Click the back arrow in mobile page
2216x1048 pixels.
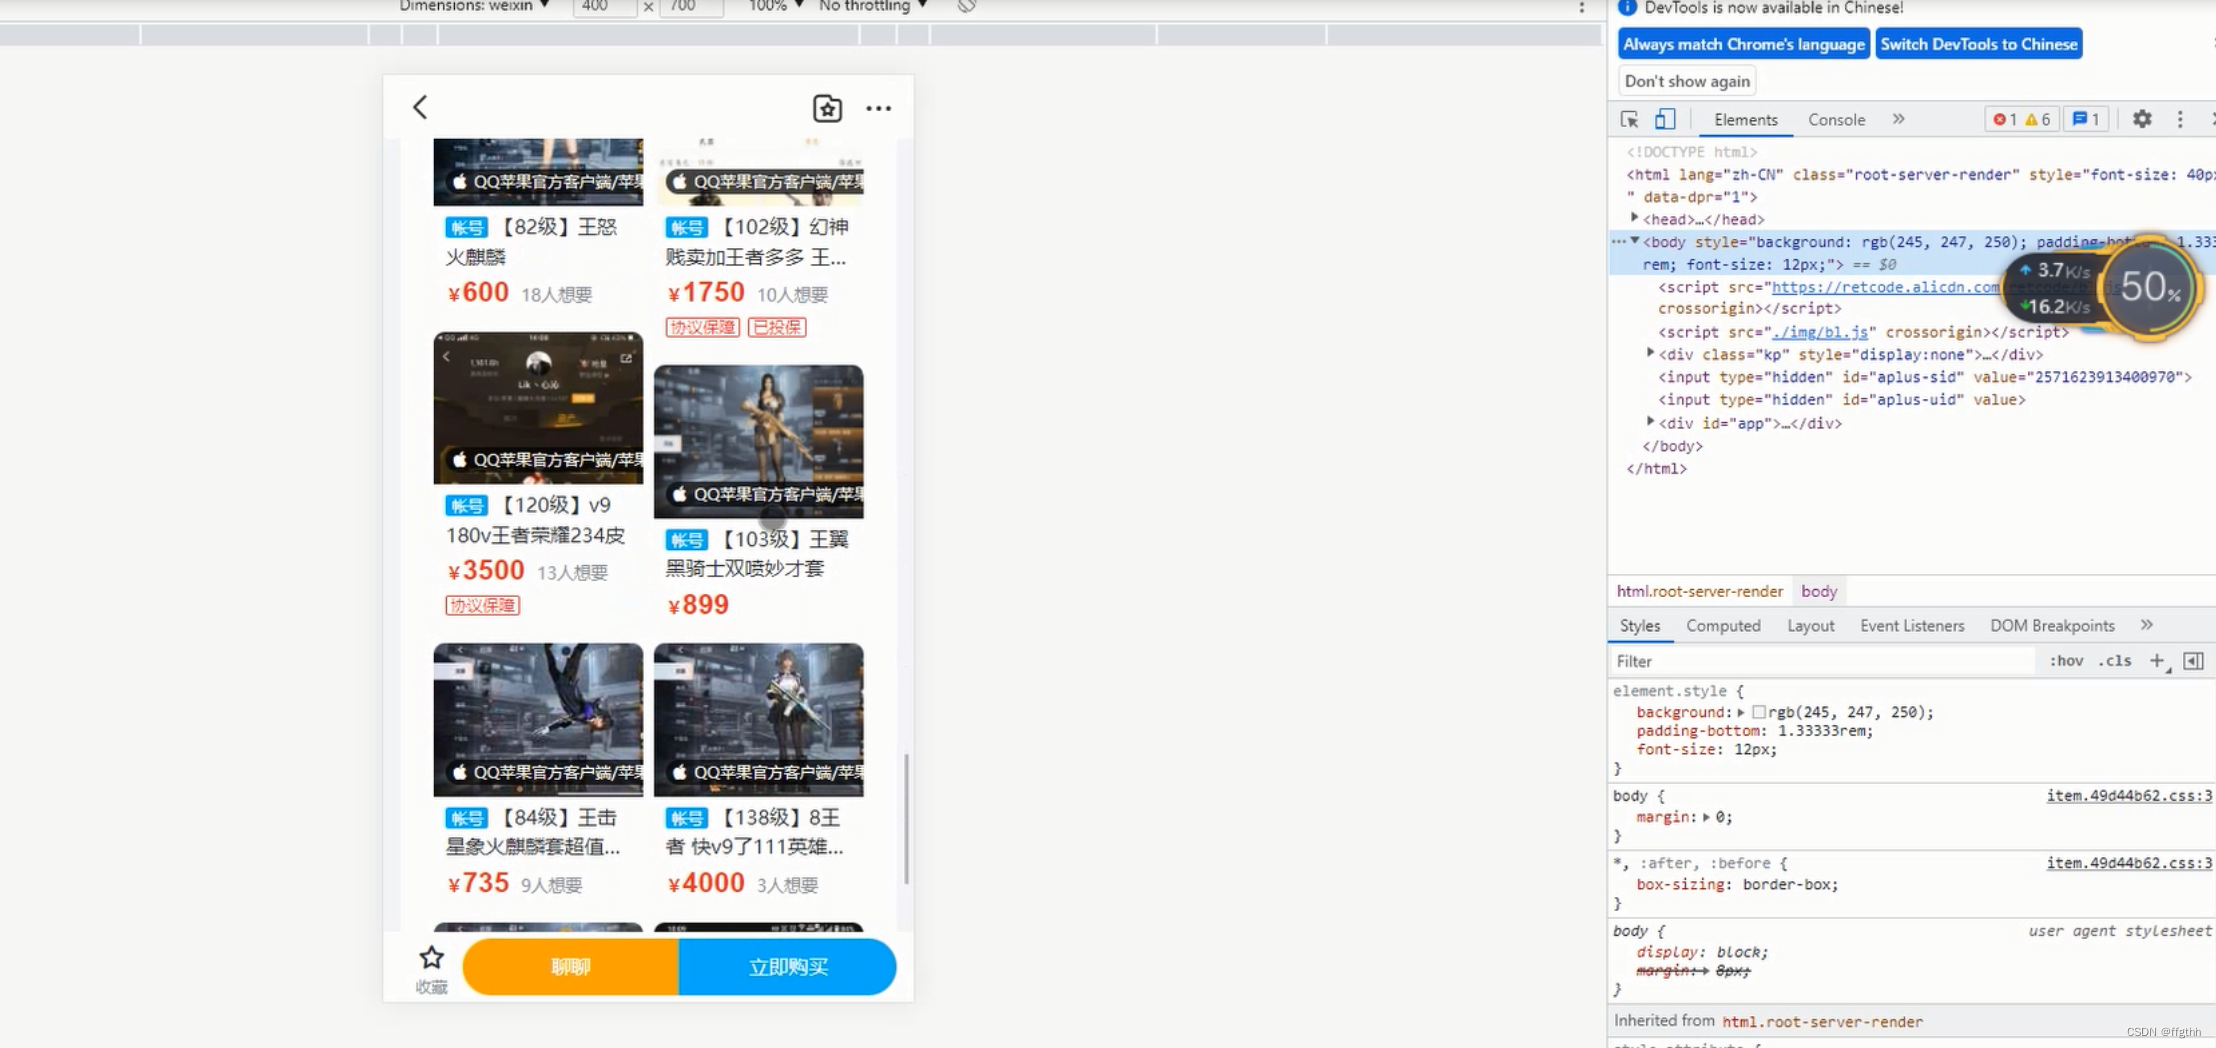(x=420, y=107)
